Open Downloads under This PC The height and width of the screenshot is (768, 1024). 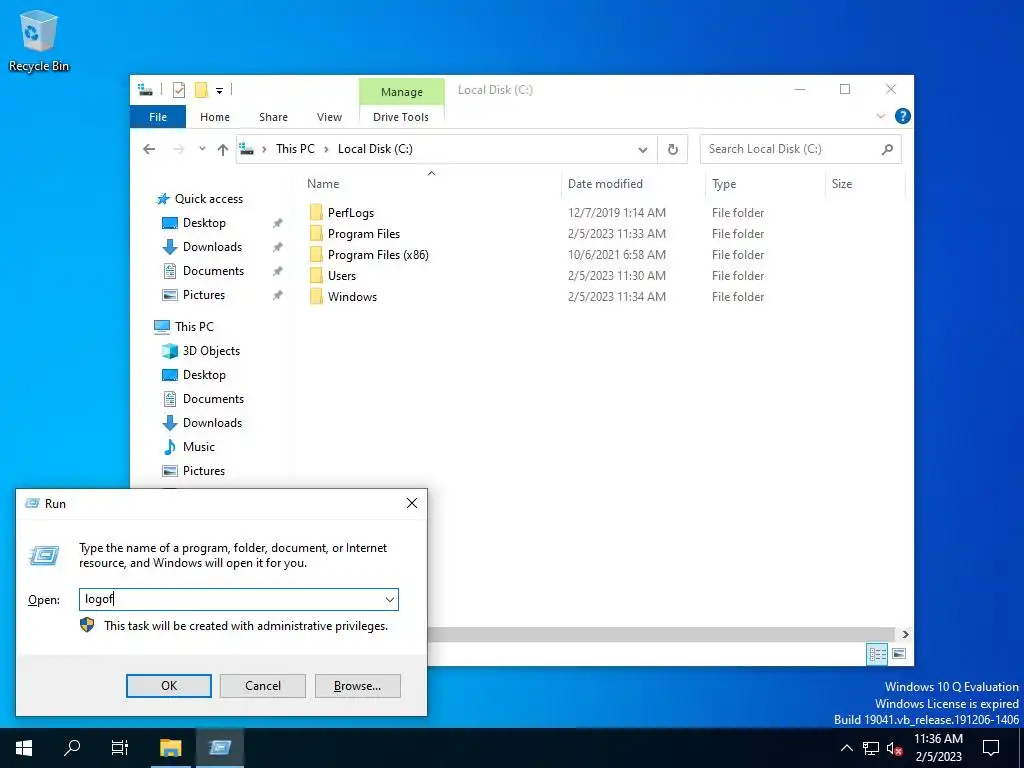click(212, 423)
